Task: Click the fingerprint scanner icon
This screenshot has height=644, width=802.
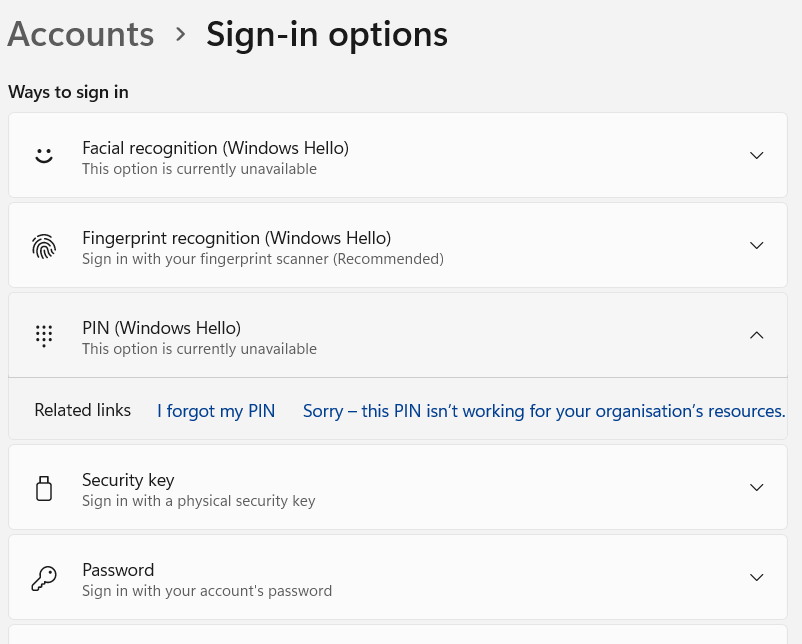Action: click(x=43, y=246)
